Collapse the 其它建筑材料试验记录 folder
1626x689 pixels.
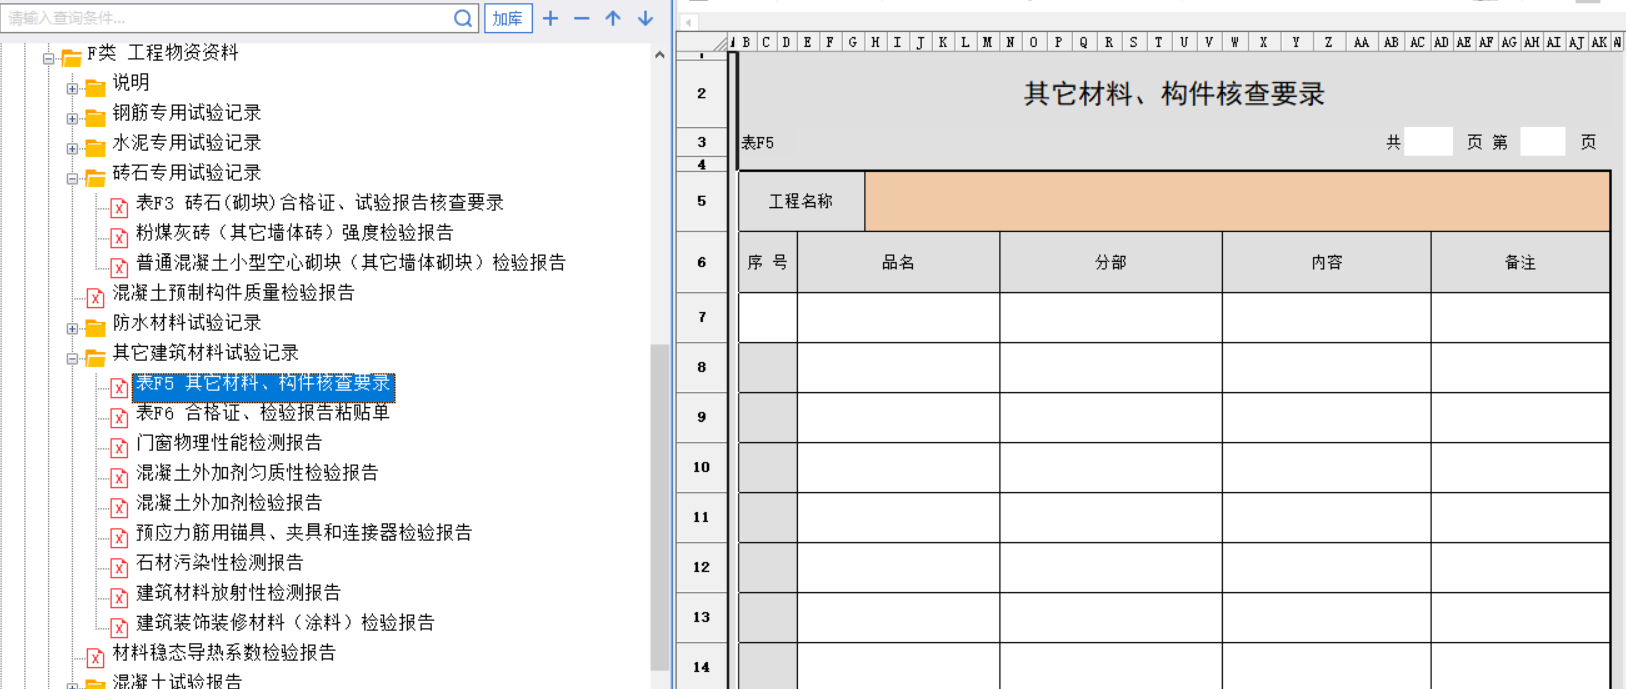tap(72, 359)
